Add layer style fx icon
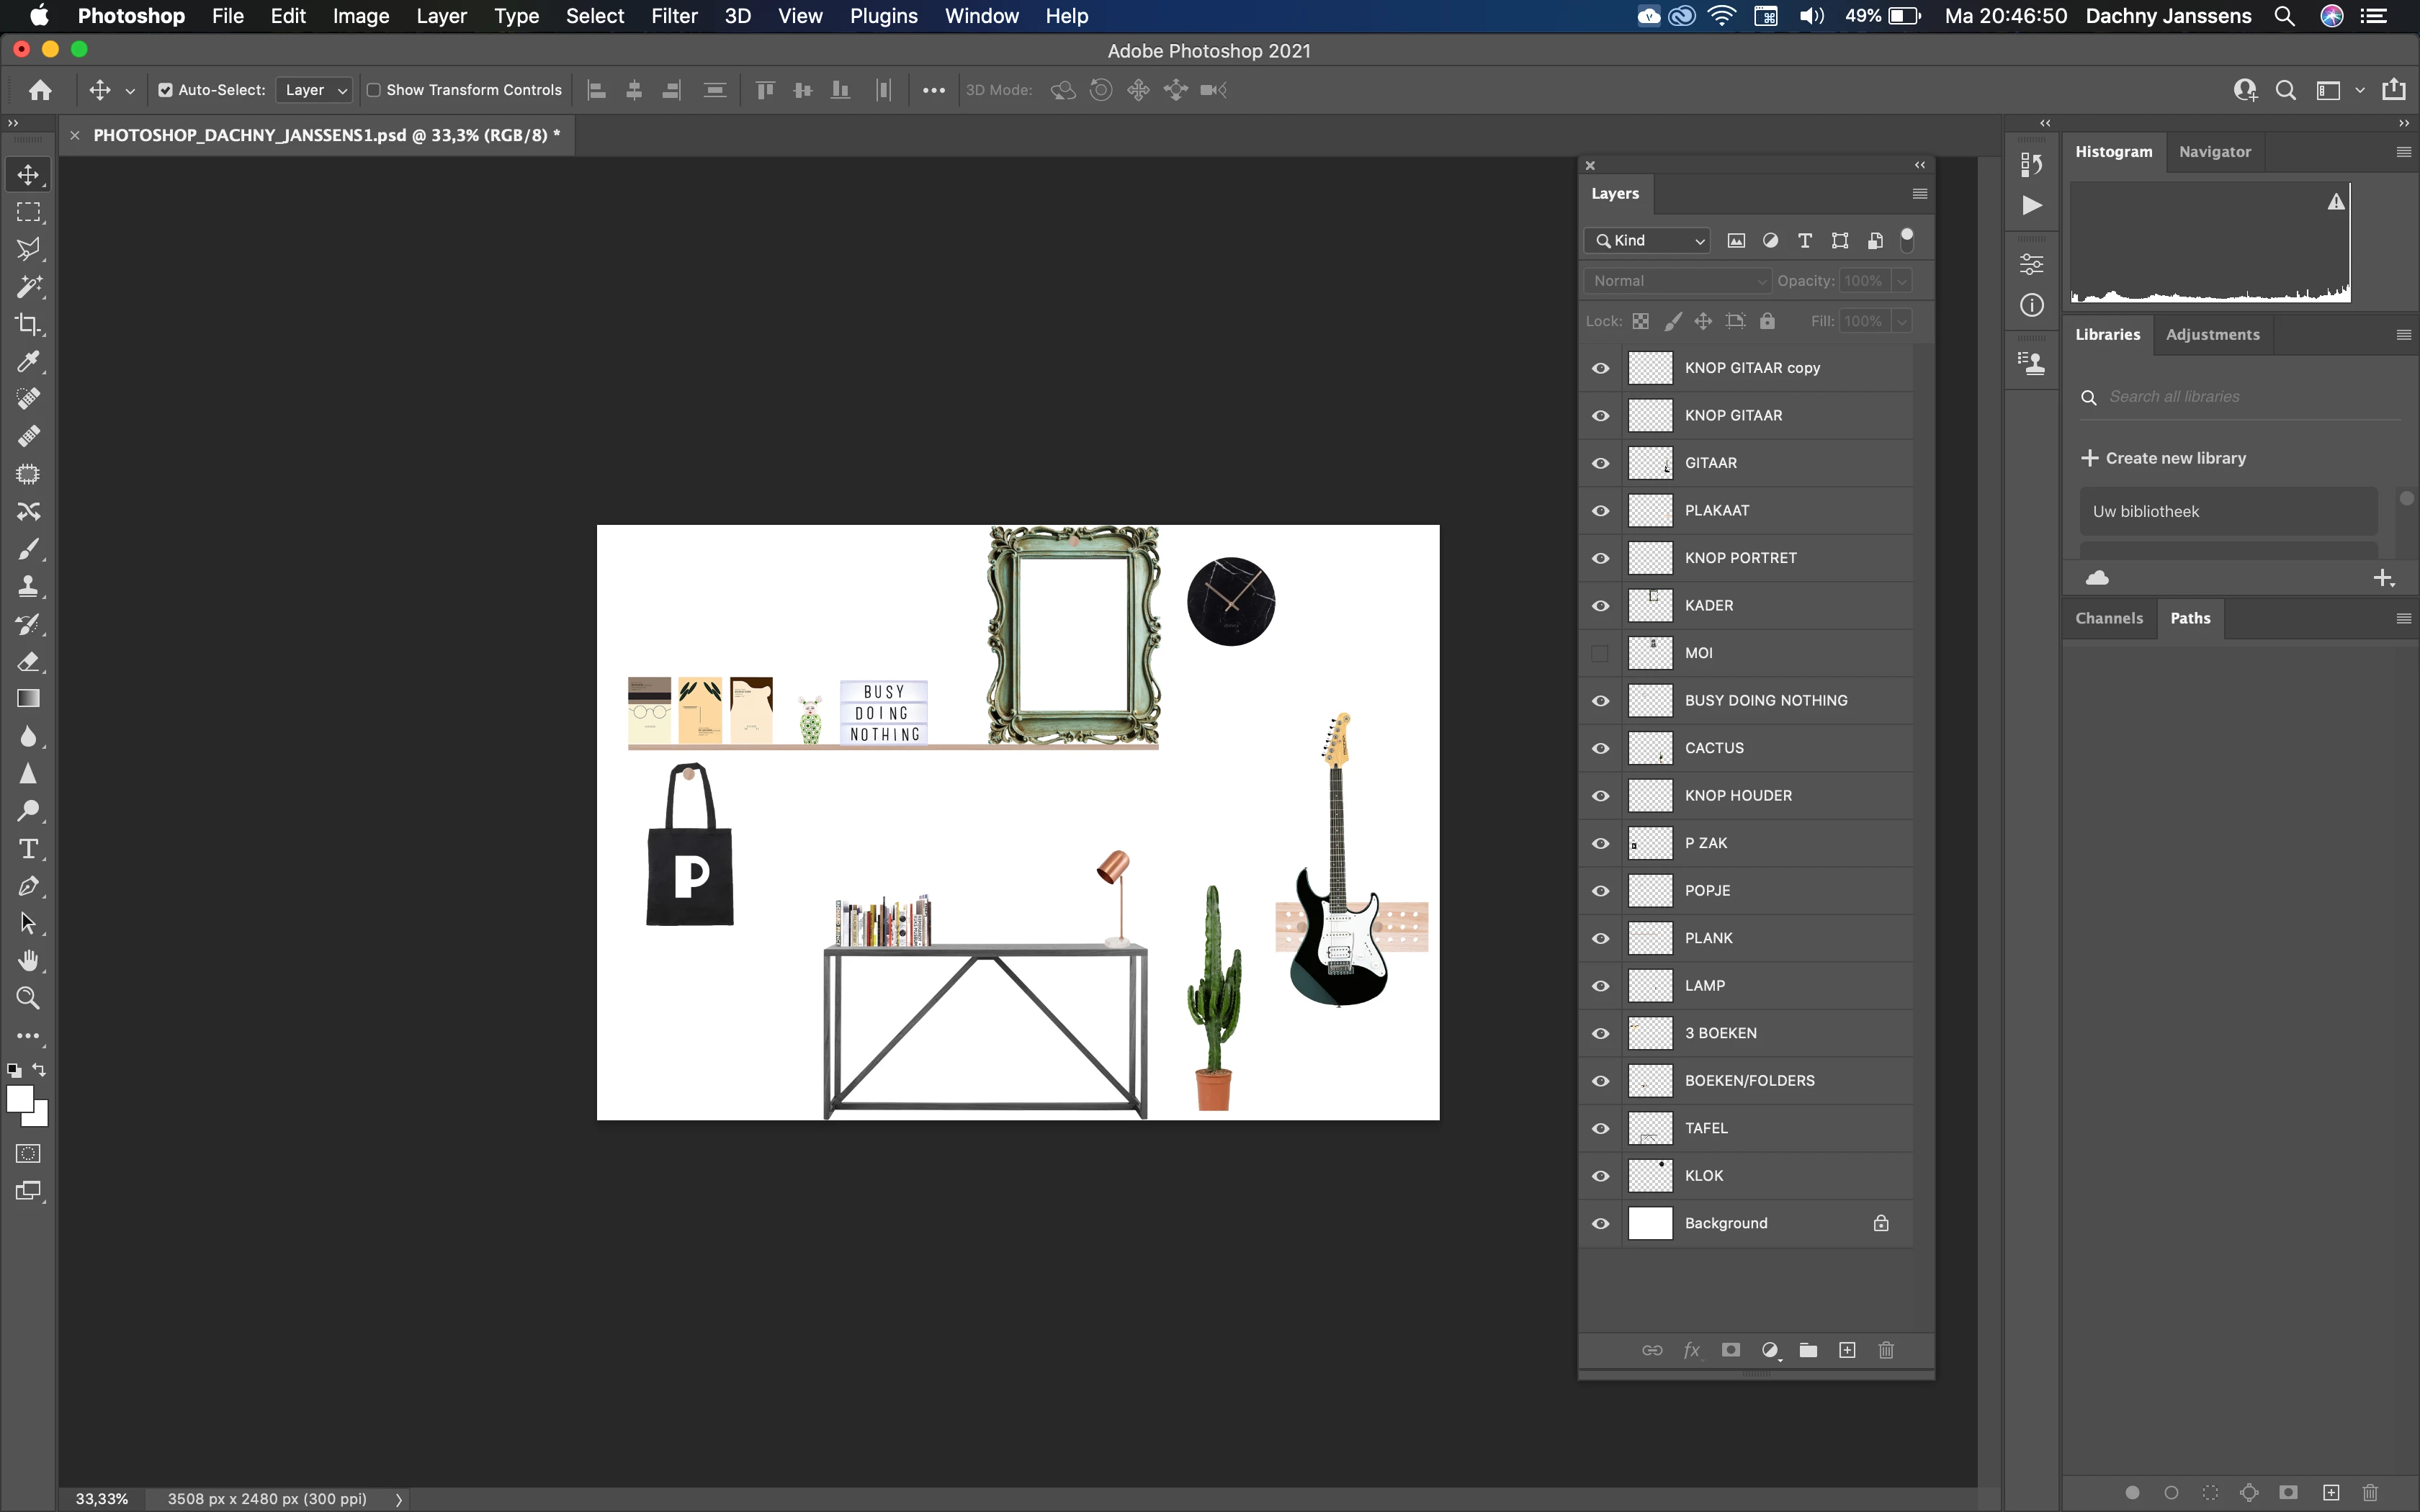This screenshot has width=2420, height=1512. [x=1691, y=1350]
